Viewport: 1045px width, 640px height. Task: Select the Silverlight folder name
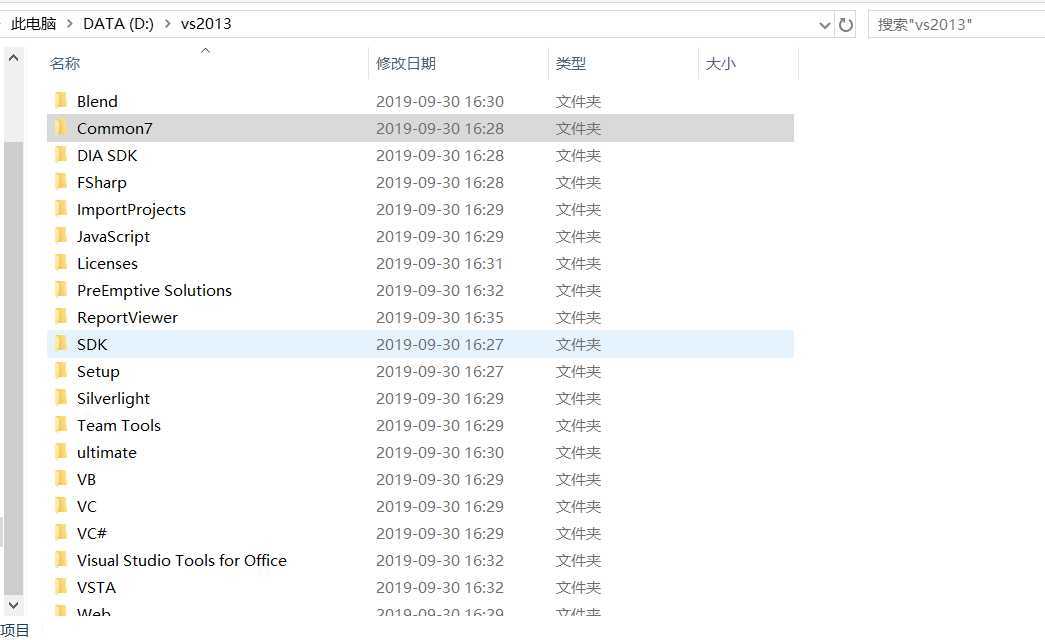coord(113,398)
